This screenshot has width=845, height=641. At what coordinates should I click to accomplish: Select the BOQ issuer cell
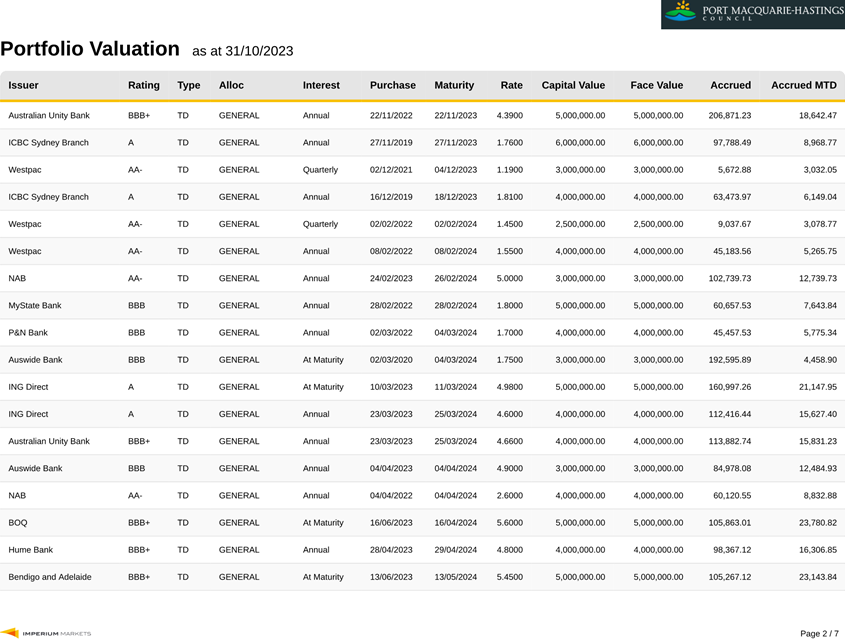pos(18,522)
